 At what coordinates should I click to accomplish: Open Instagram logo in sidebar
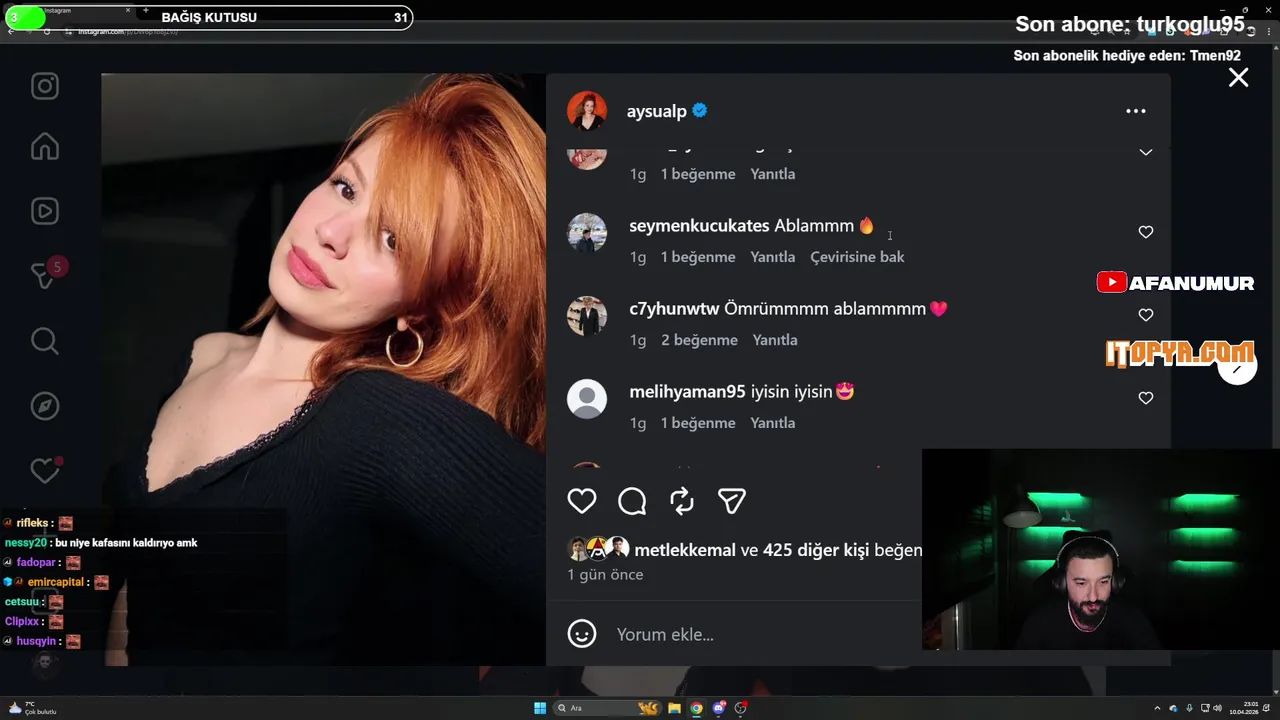pyautogui.click(x=44, y=86)
